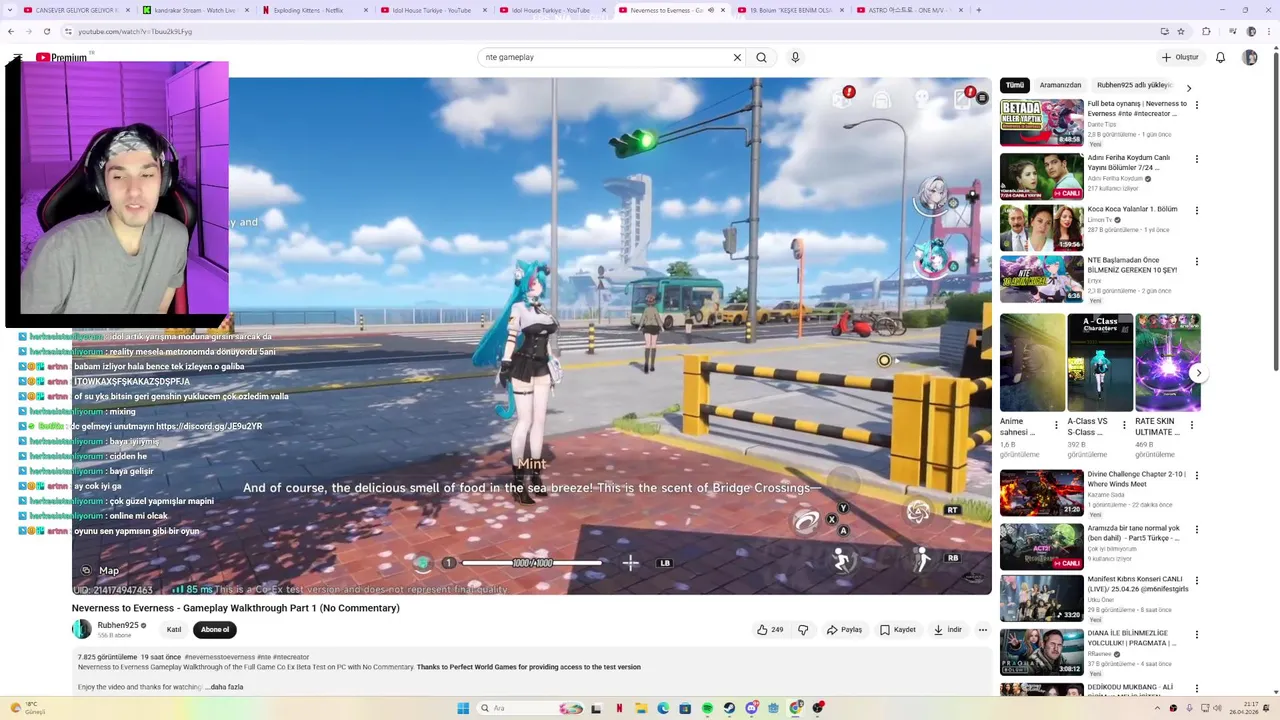The width and height of the screenshot is (1280, 720).
Task: Open options for Full beta oynanış video
Action: (x=1196, y=105)
